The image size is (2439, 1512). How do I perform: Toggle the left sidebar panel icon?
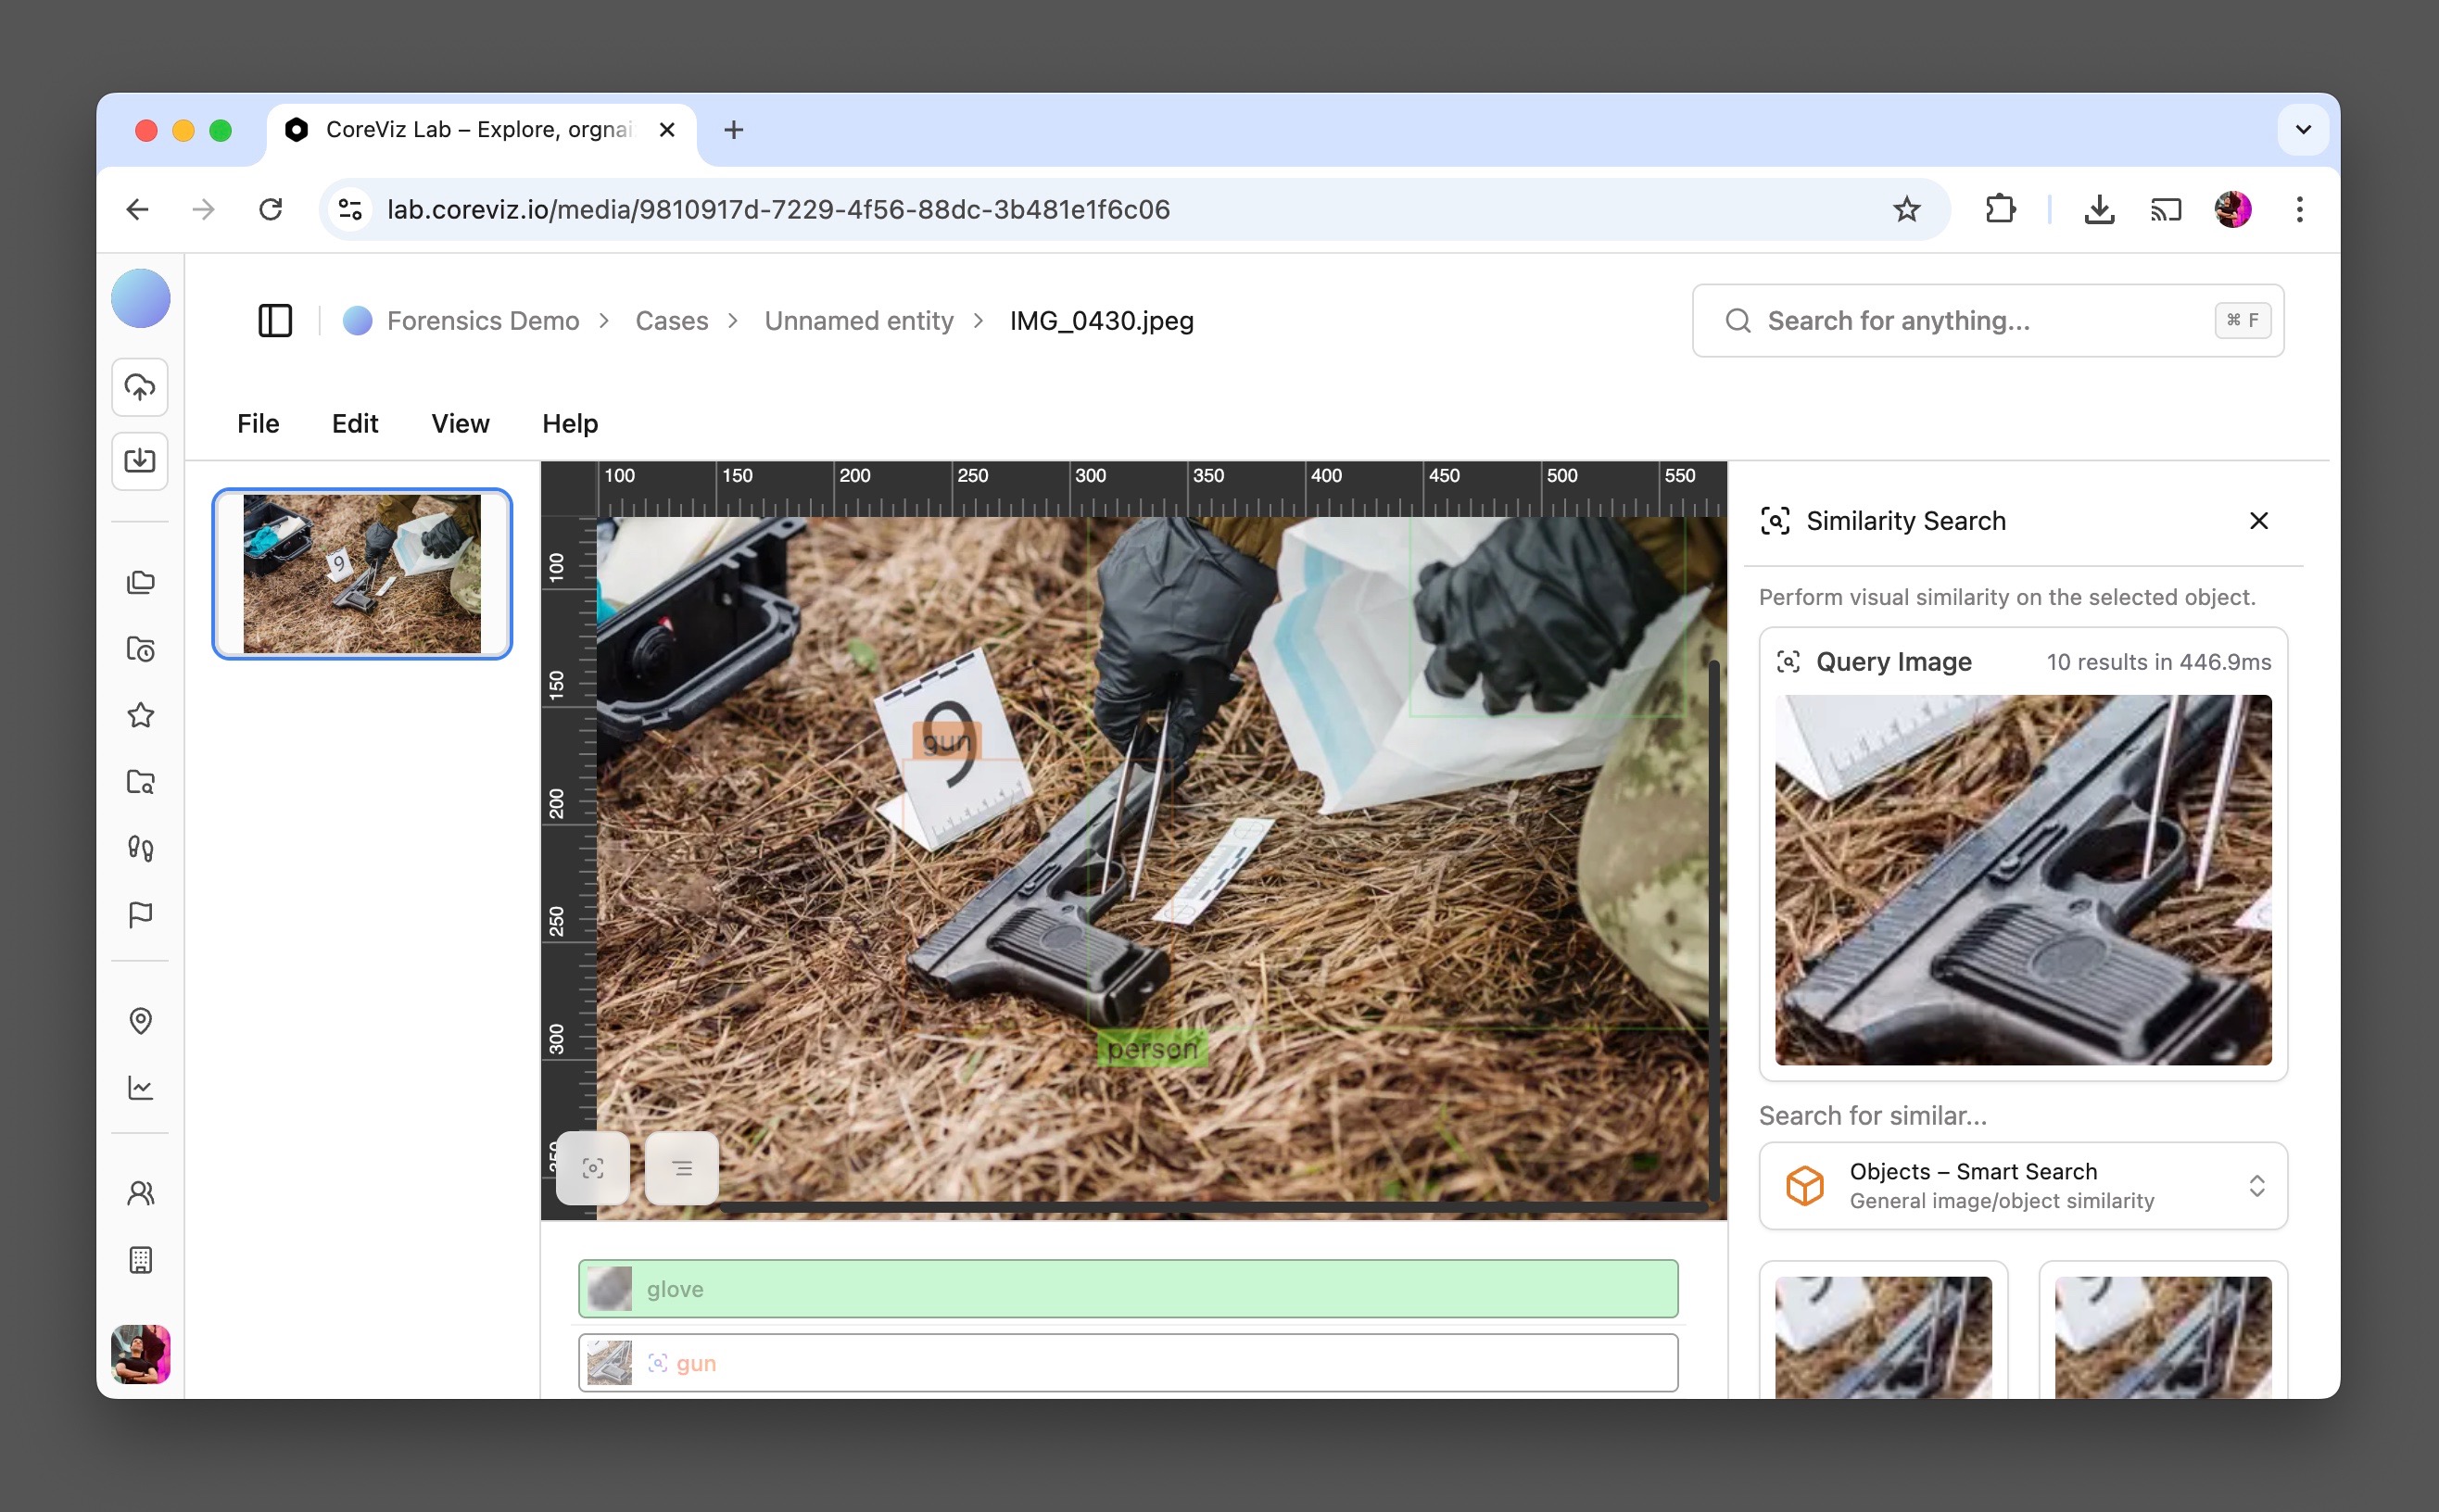pyautogui.click(x=275, y=321)
